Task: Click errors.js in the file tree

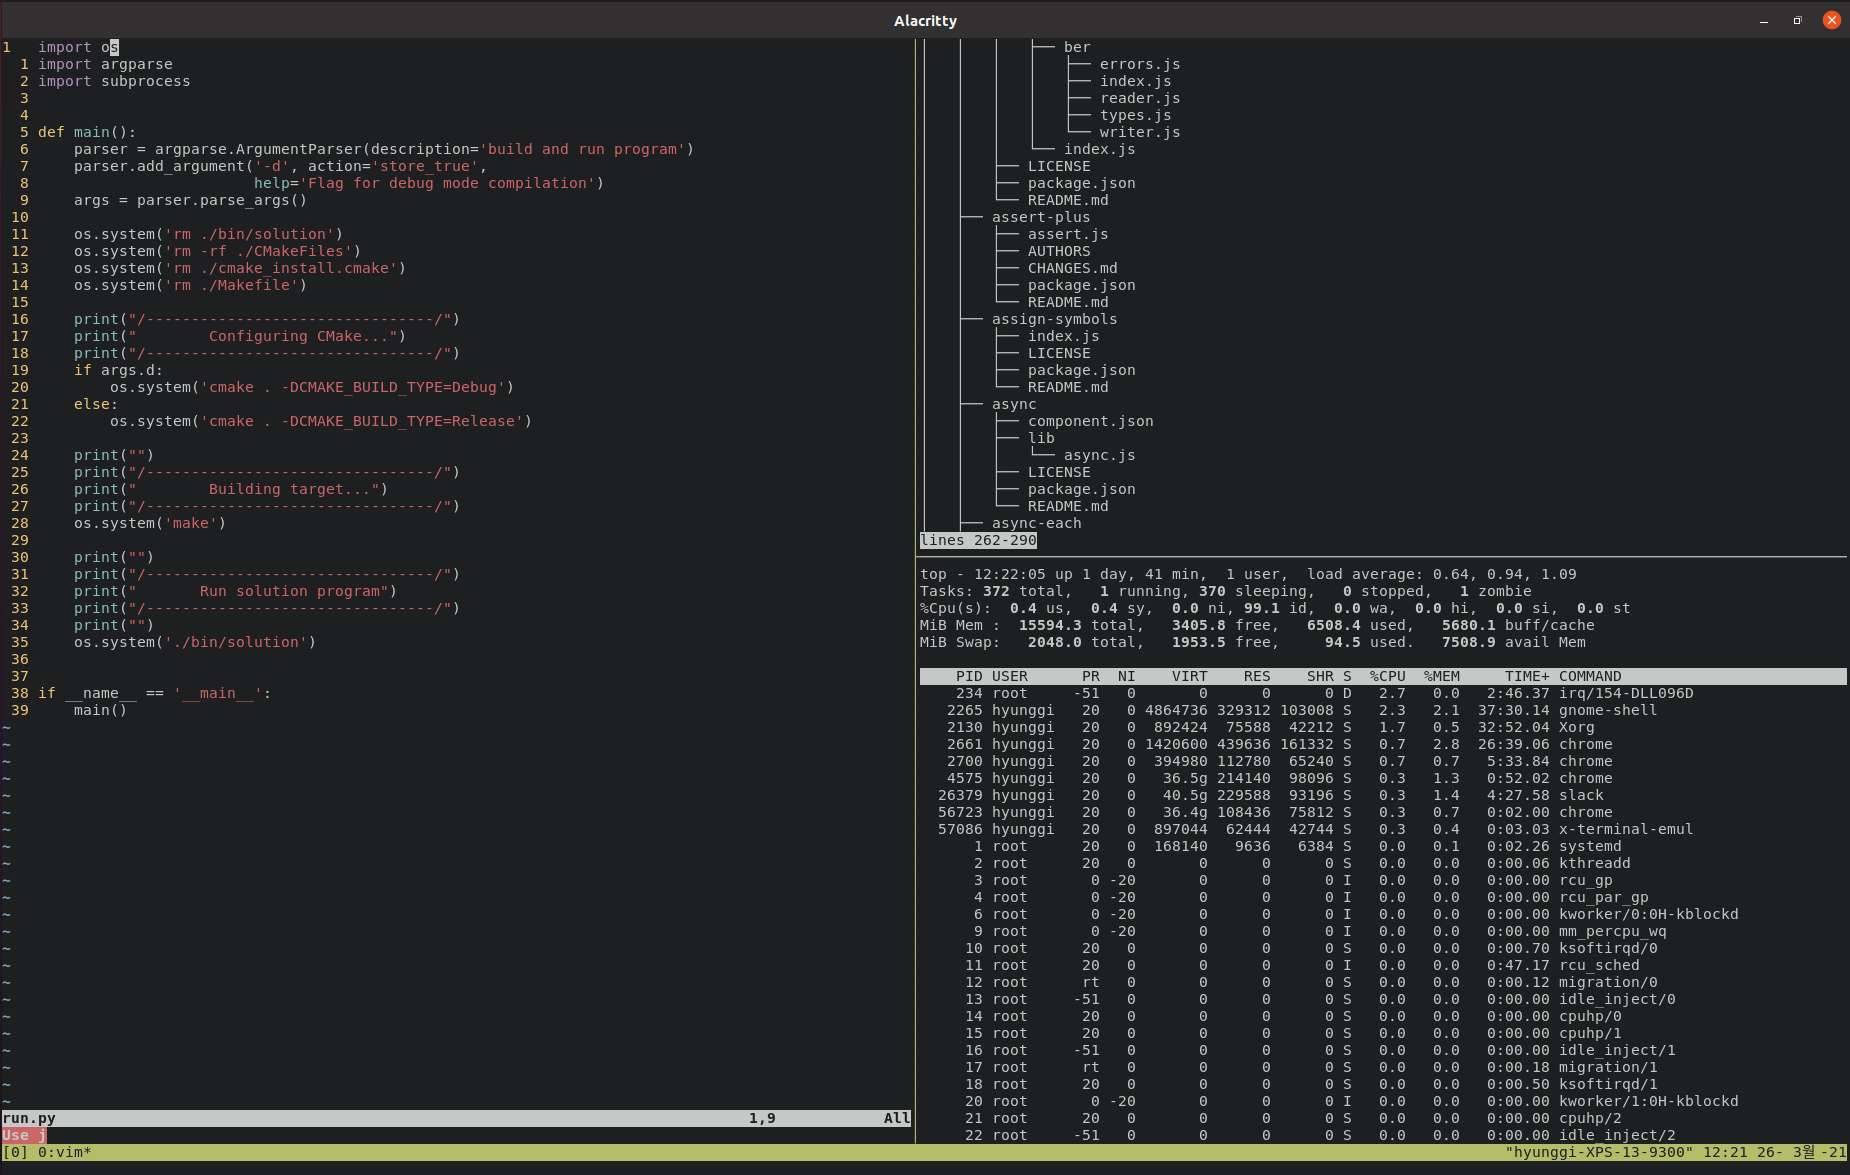Action: [x=1140, y=64]
